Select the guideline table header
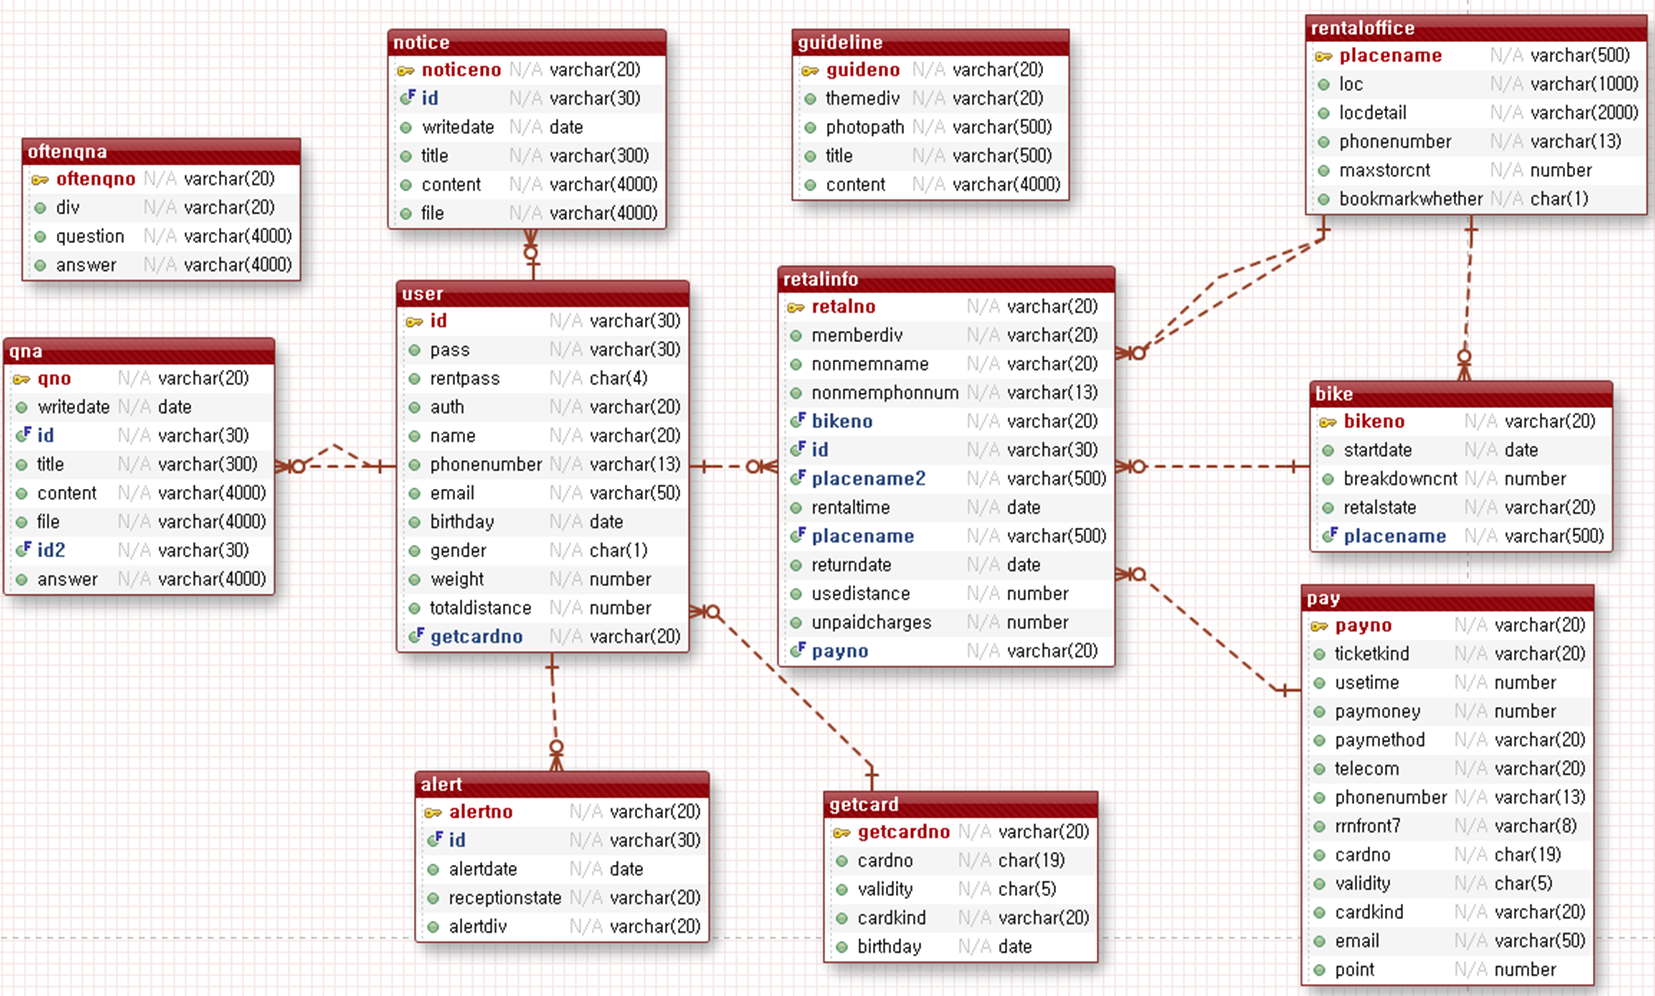 [x=931, y=43]
